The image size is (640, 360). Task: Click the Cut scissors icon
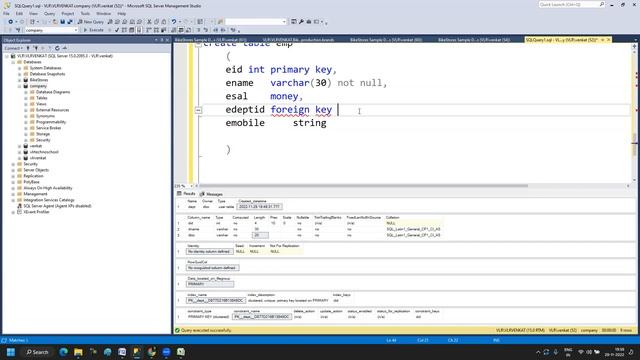[149, 22]
